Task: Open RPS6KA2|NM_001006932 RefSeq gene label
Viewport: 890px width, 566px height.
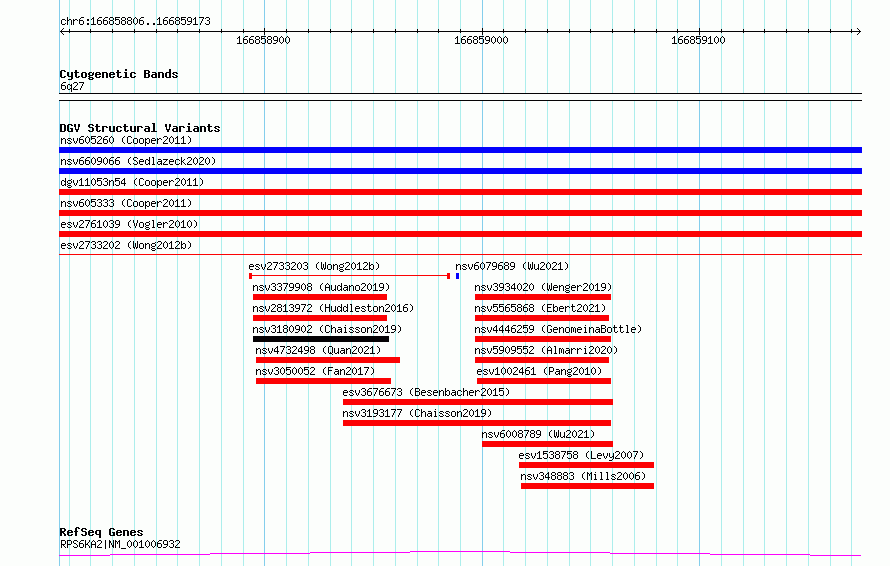Action: (x=120, y=544)
